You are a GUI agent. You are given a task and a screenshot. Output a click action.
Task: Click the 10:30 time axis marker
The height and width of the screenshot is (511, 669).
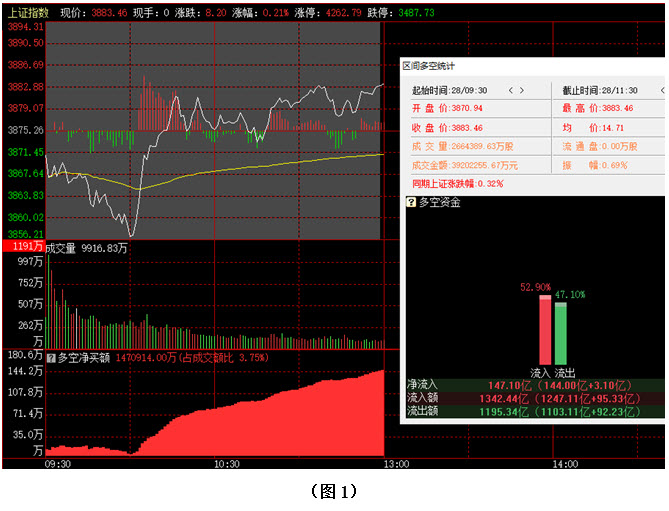click(228, 465)
